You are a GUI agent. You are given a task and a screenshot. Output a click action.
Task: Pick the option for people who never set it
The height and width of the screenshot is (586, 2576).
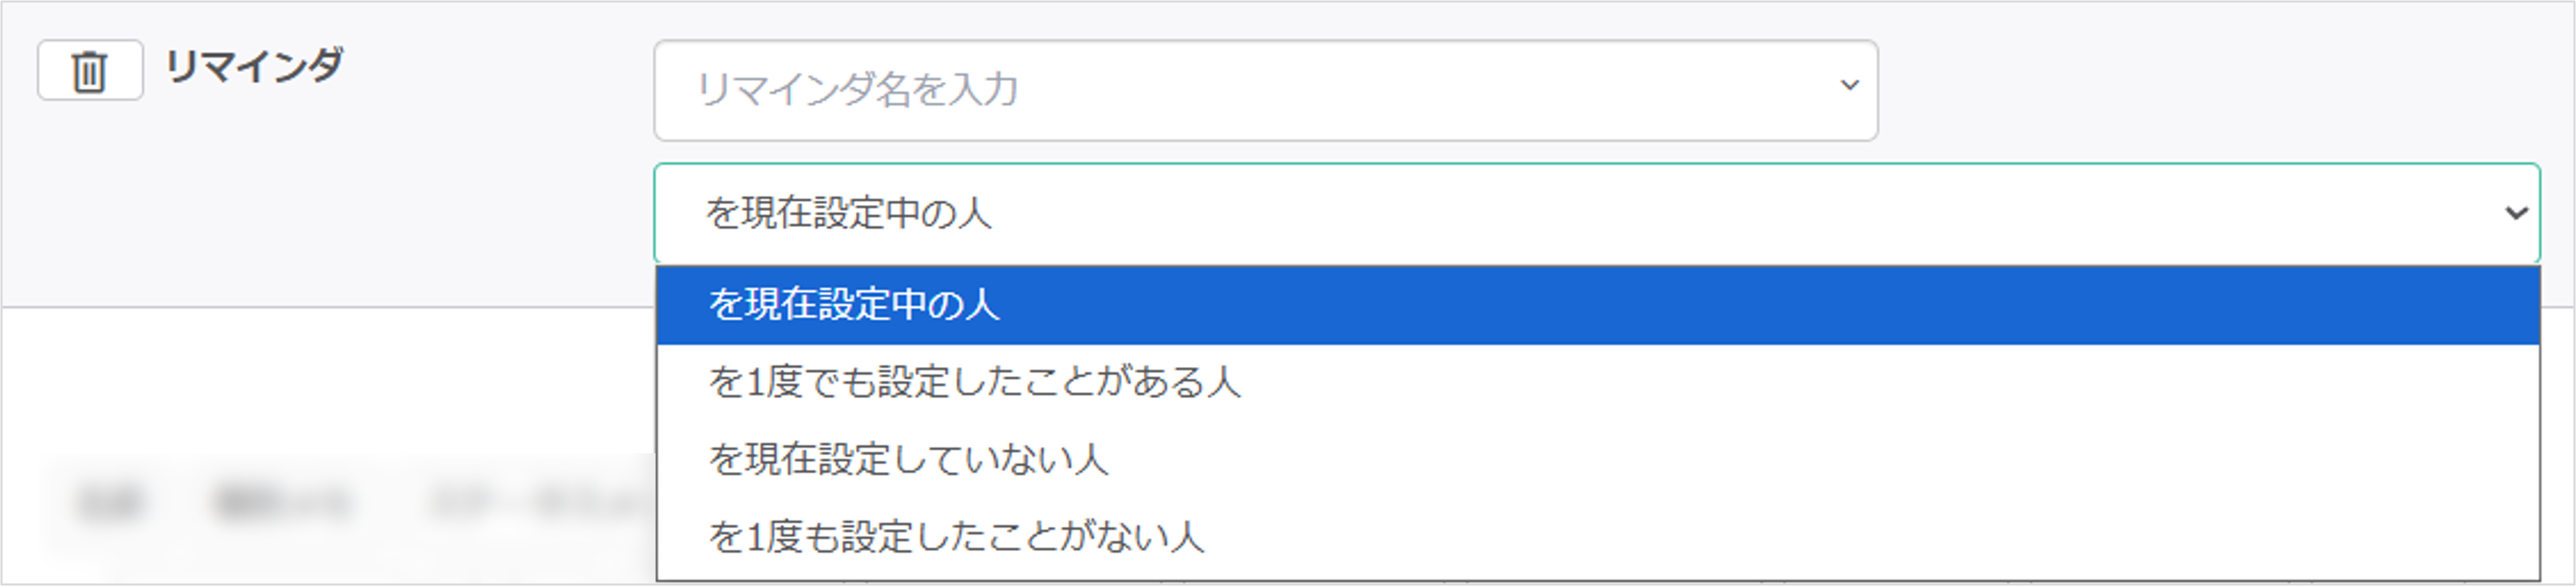956,538
